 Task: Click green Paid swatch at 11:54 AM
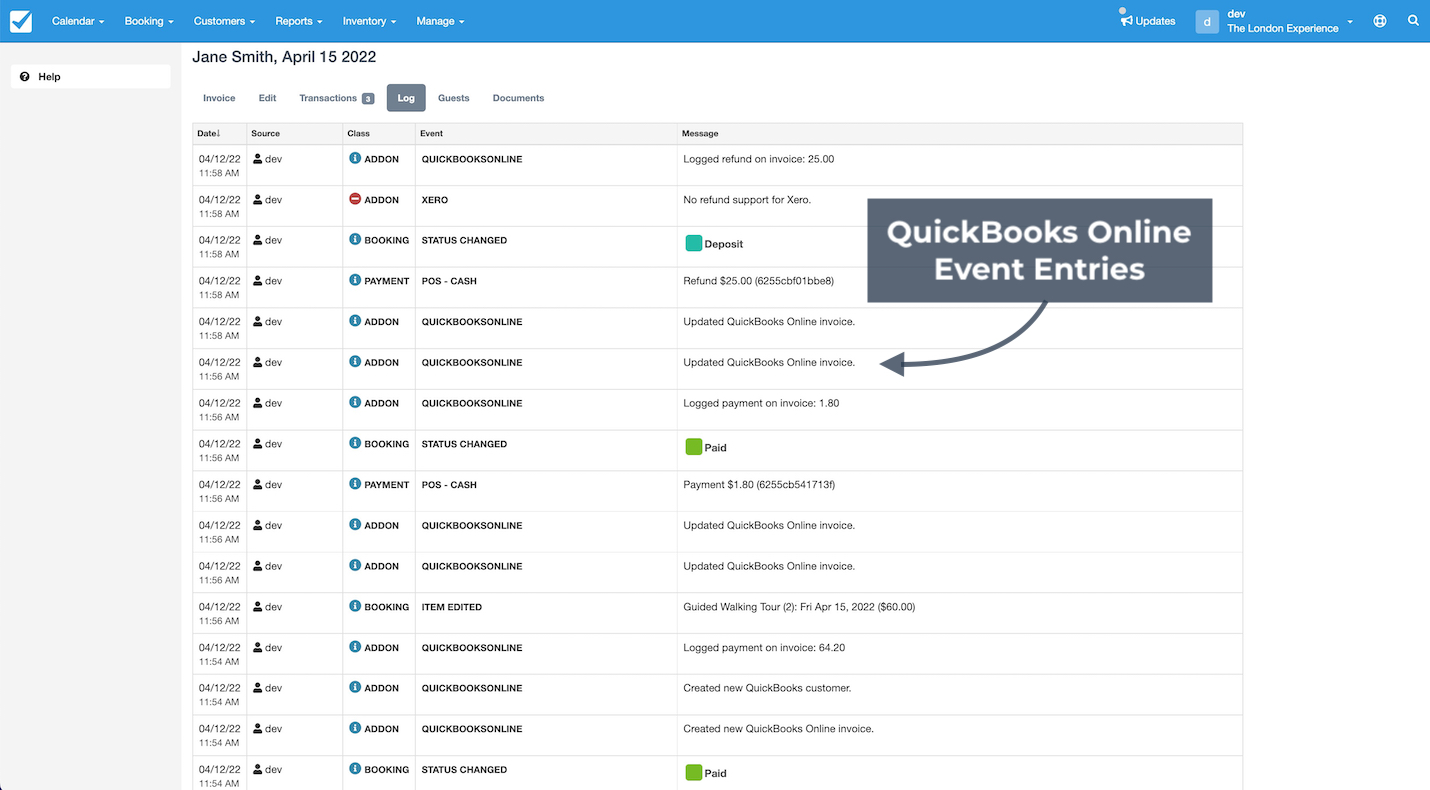(x=693, y=773)
